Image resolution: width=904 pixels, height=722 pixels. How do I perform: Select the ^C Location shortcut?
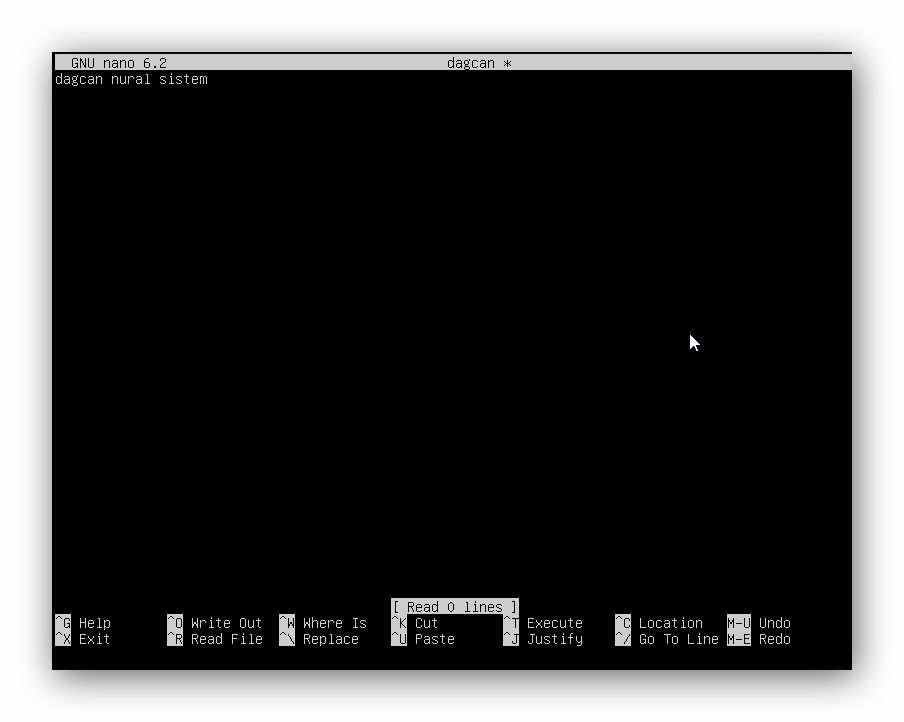[659, 623]
